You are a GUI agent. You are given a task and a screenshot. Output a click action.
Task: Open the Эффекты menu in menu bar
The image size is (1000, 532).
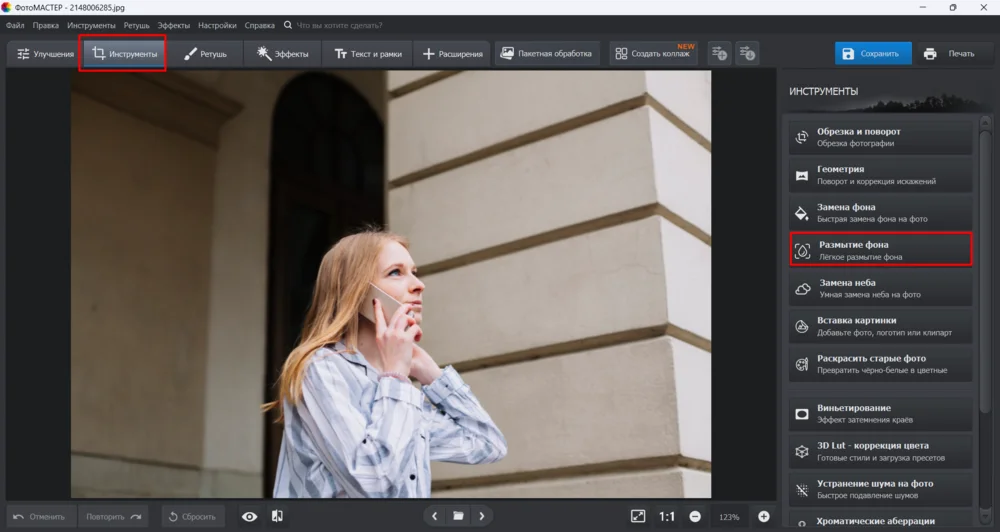point(174,24)
